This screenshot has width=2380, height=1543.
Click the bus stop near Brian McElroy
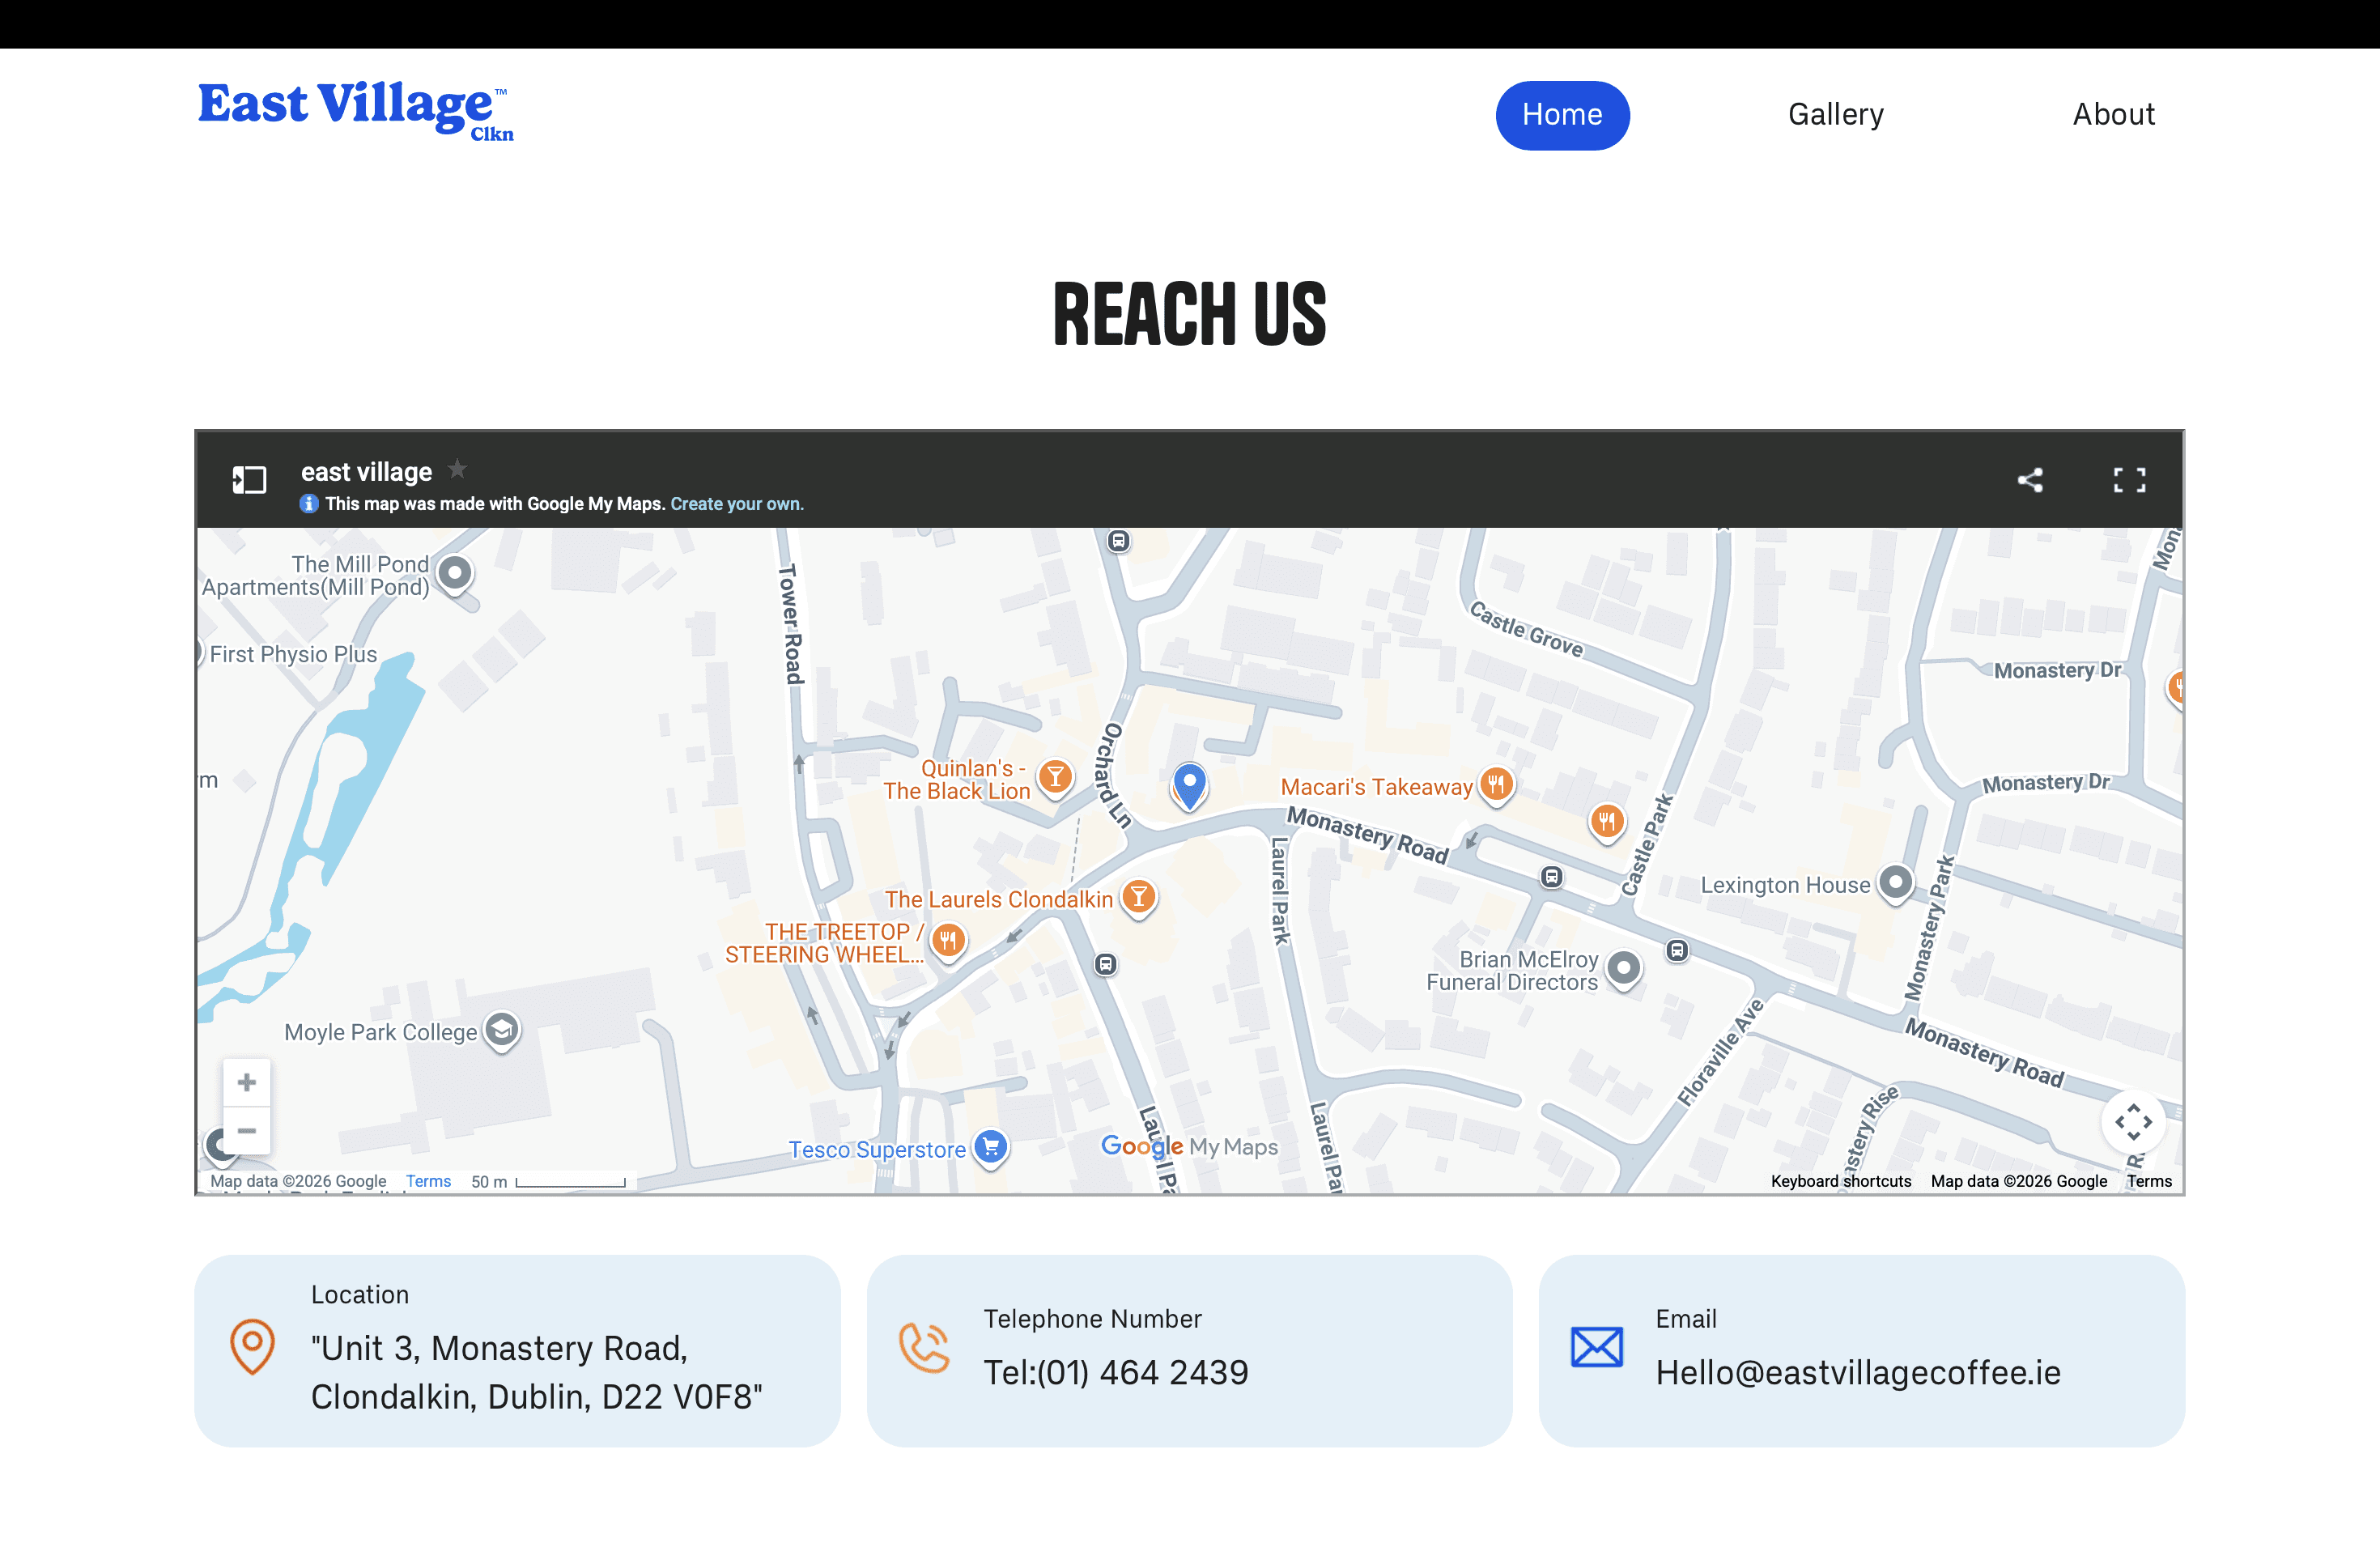point(1677,950)
